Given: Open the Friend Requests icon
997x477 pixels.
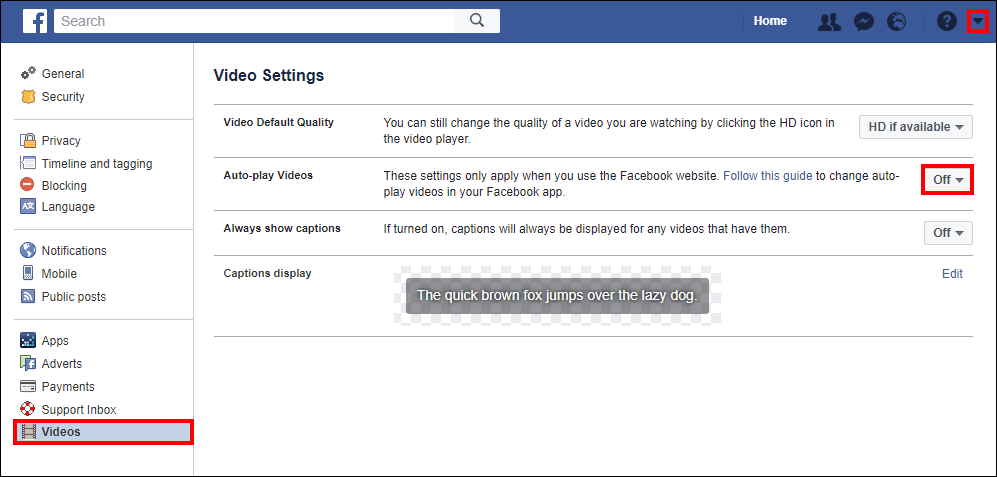Looking at the screenshot, I should tap(829, 22).
